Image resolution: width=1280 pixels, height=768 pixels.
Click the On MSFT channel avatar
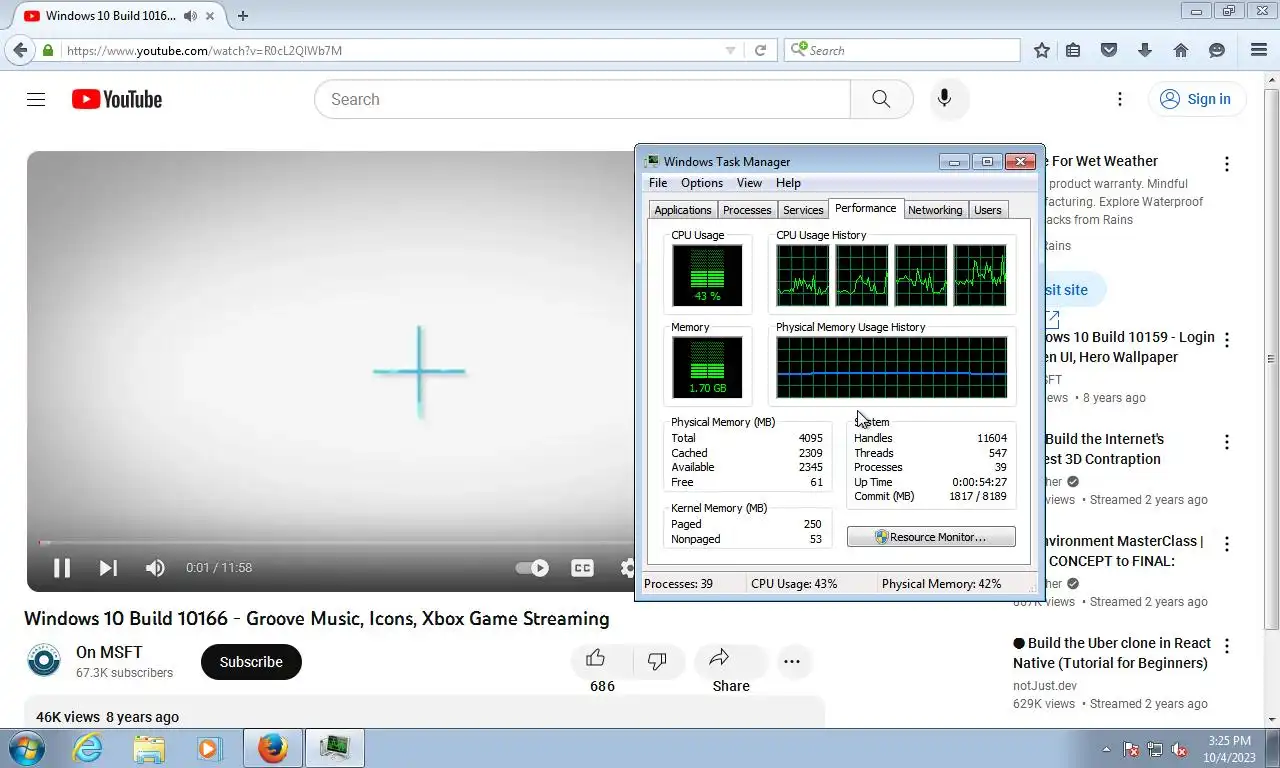click(x=44, y=662)
